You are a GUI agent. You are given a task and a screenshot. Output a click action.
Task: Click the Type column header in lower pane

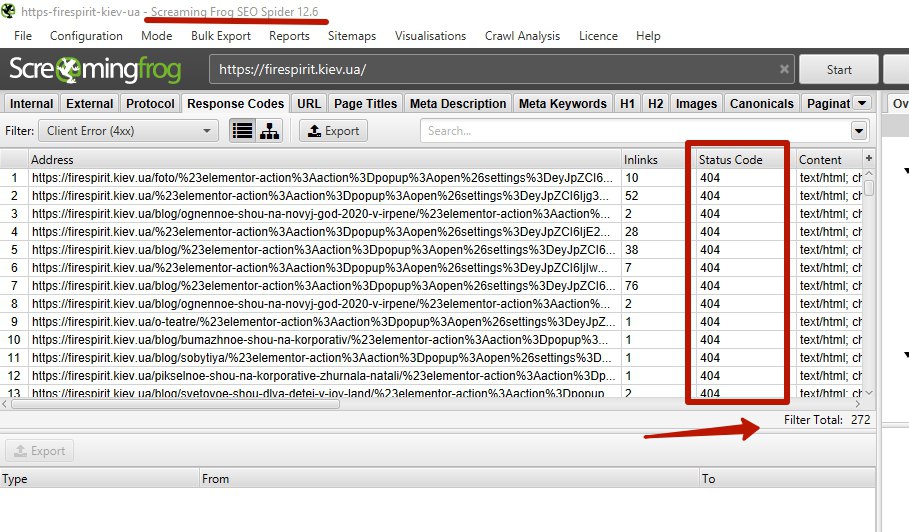click(x=100, y=479)
